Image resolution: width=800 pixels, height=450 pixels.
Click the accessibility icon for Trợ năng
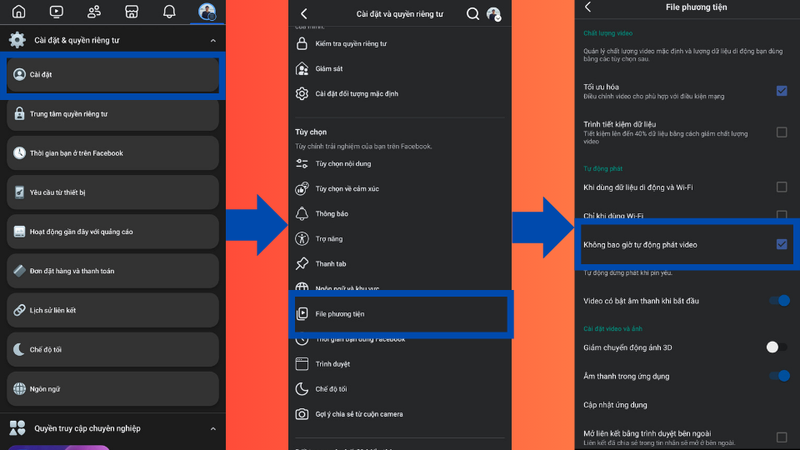coord(302,238)
